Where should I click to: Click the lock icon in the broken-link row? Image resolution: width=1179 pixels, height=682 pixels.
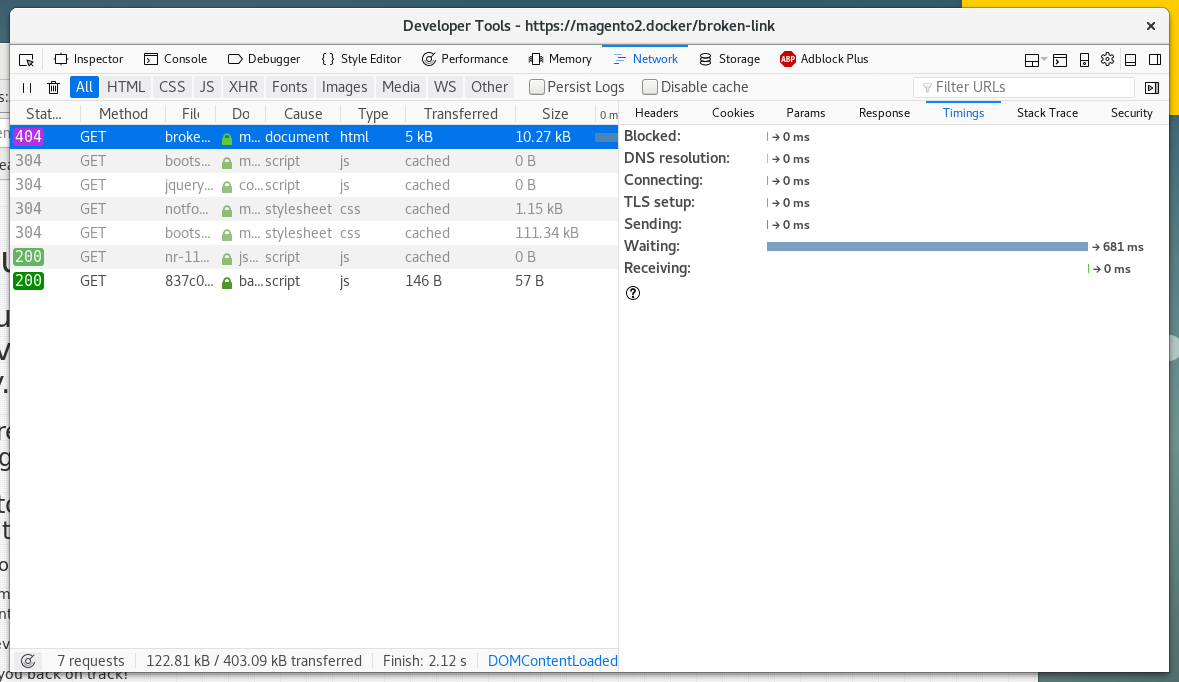tap(227, 138)
